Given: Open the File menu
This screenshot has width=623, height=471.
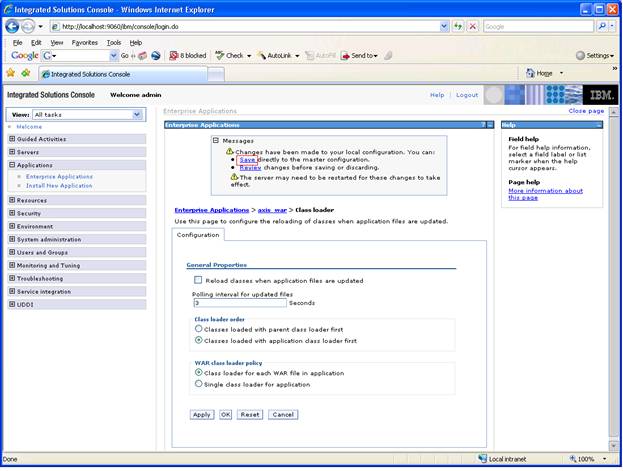Looking at the screenshot, I should point(17,43).
